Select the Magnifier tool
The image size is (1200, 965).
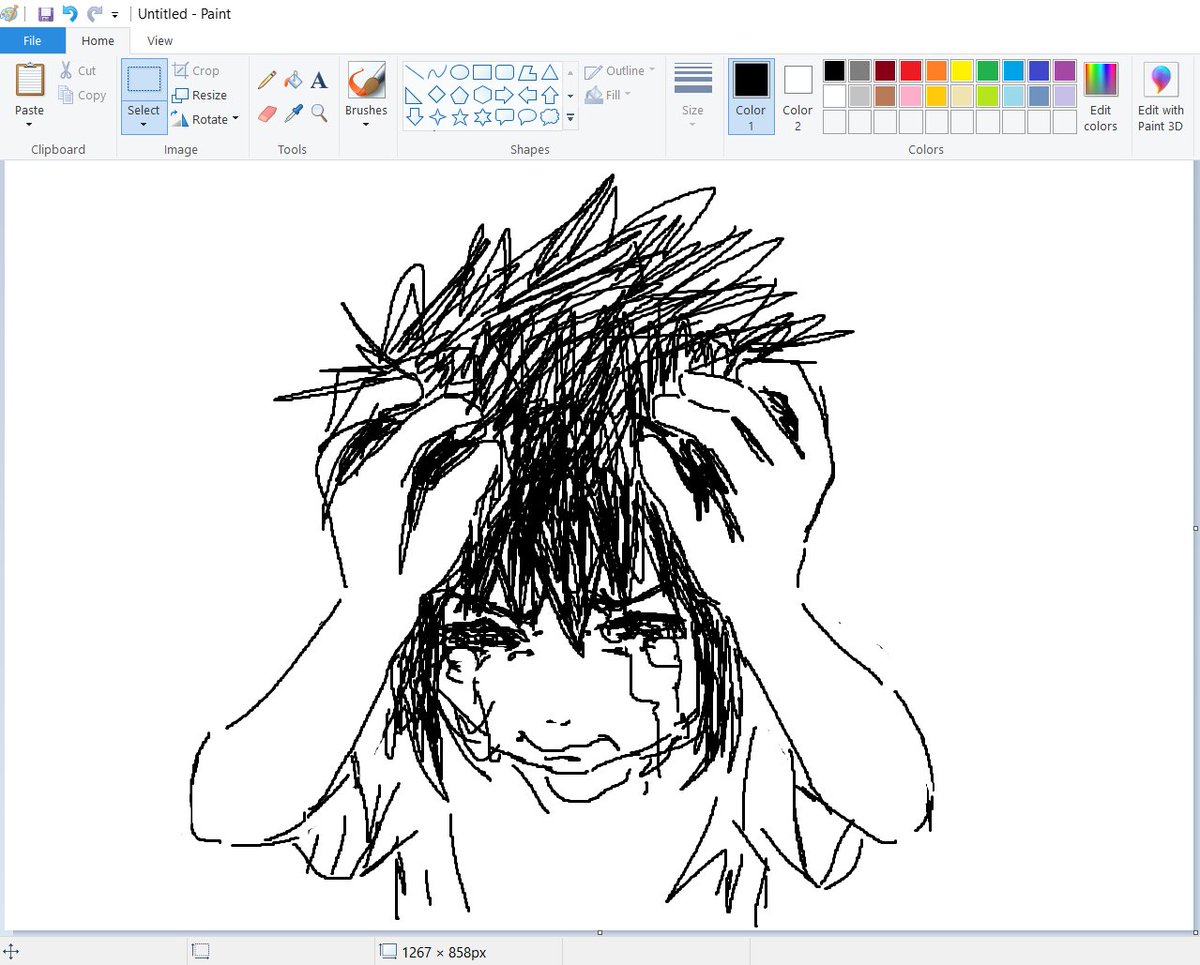[x=319, y=113]
